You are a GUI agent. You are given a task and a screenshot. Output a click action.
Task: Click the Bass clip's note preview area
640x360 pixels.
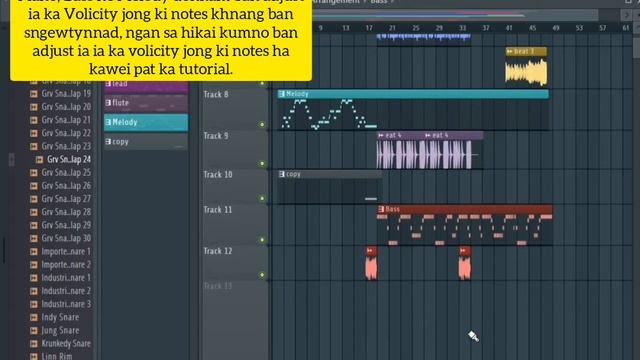464,229
